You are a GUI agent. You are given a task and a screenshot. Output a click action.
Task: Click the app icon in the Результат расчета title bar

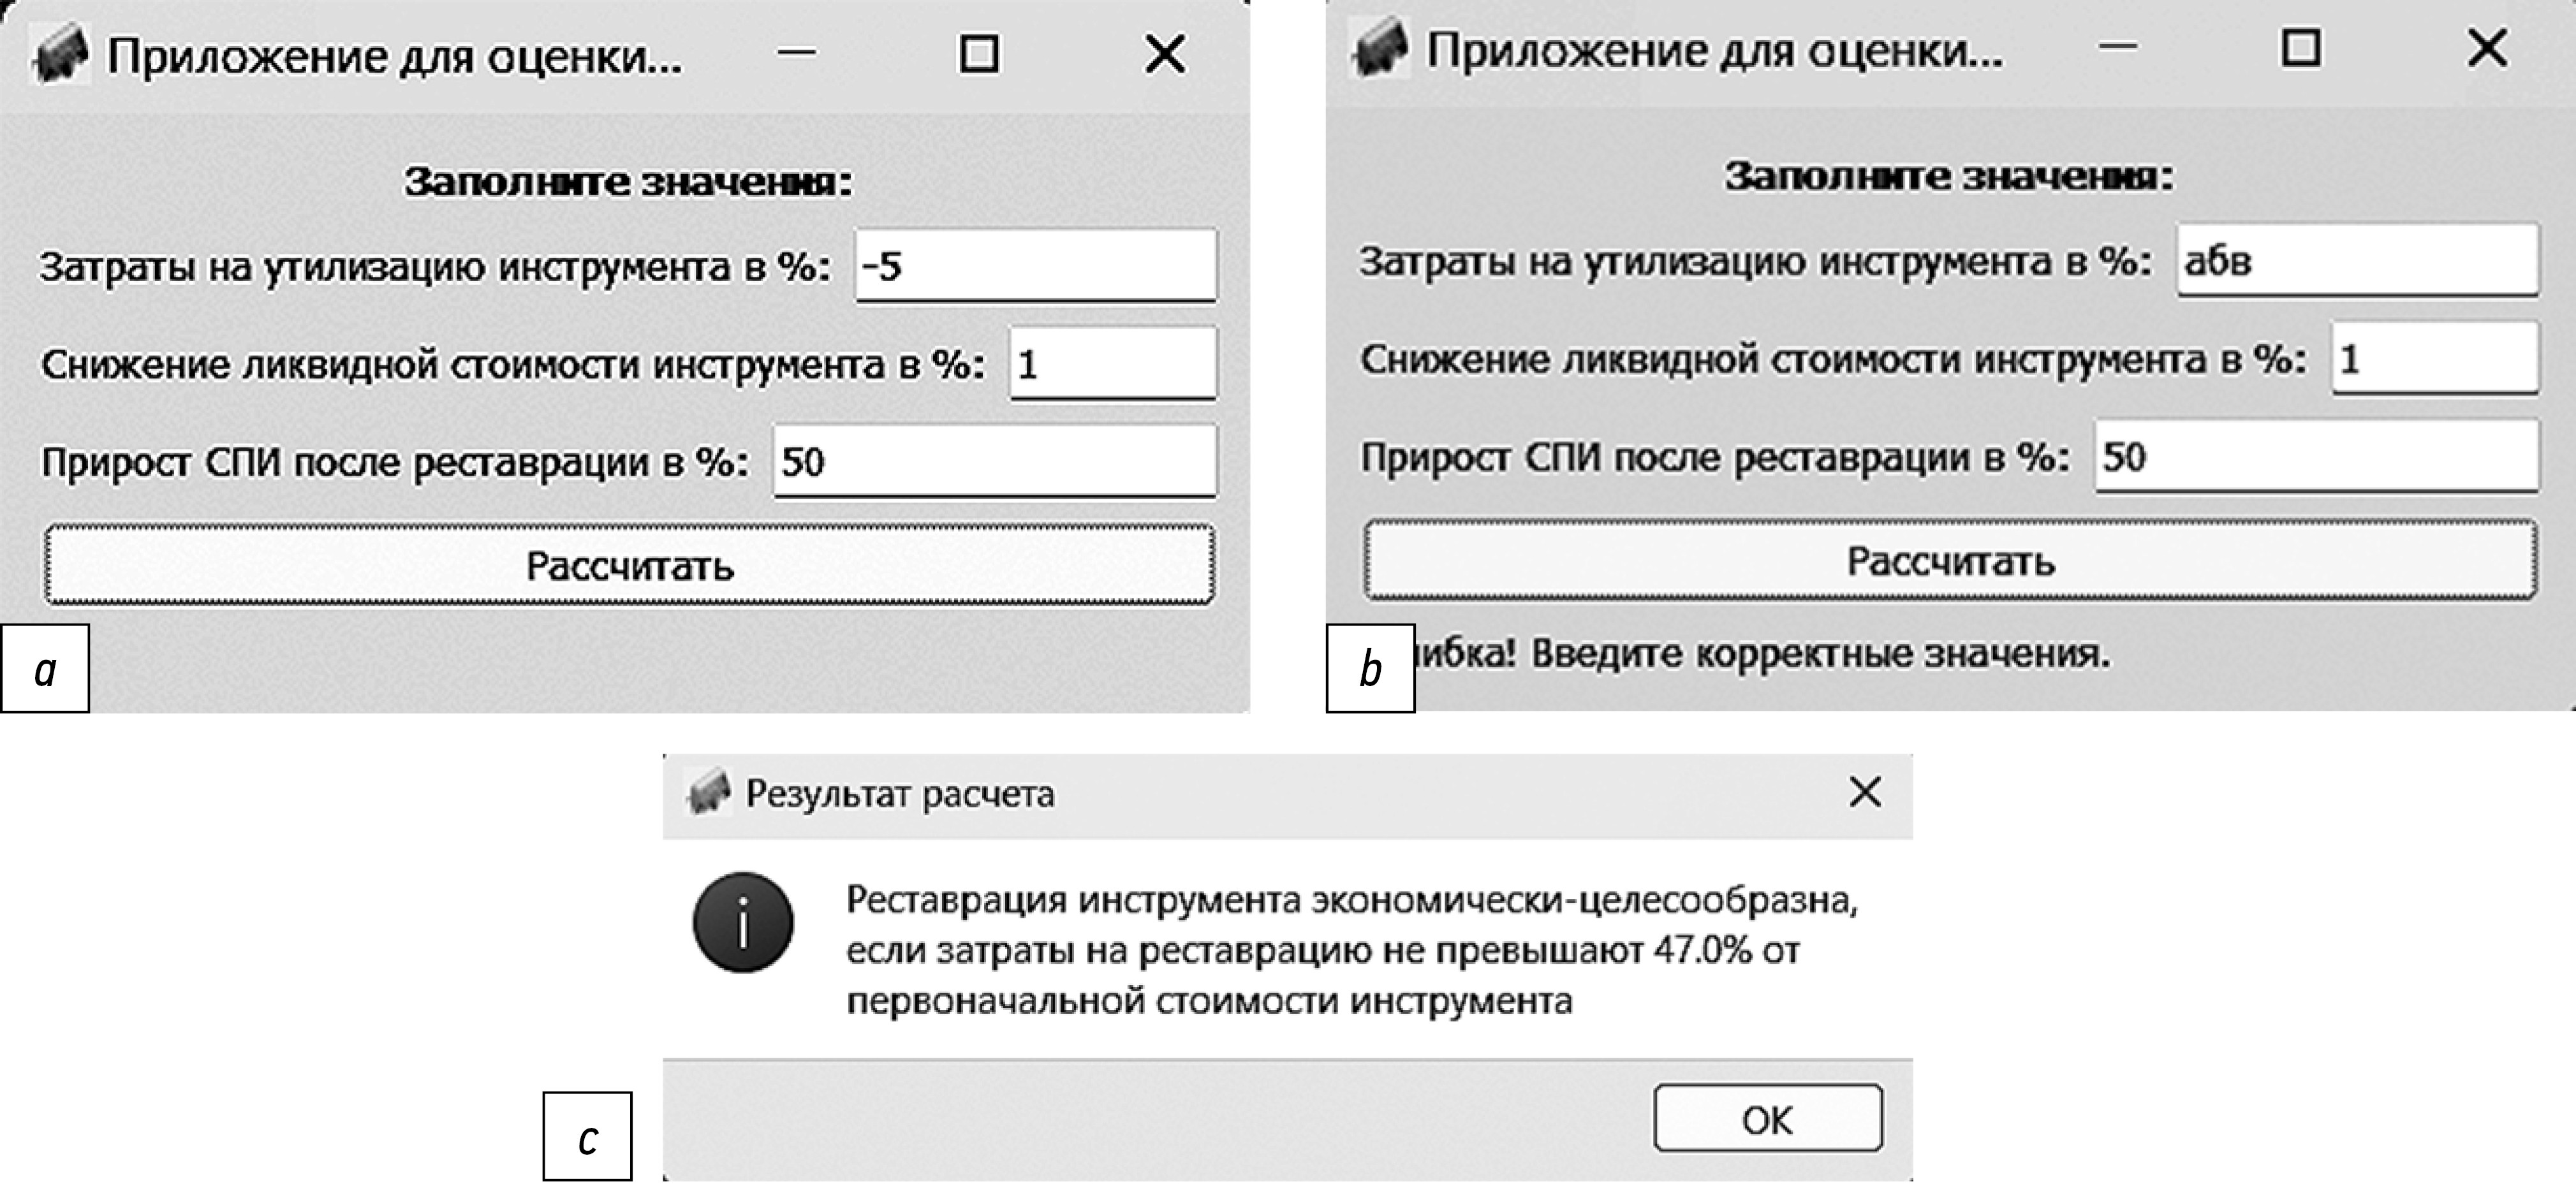tap(709, 793)
